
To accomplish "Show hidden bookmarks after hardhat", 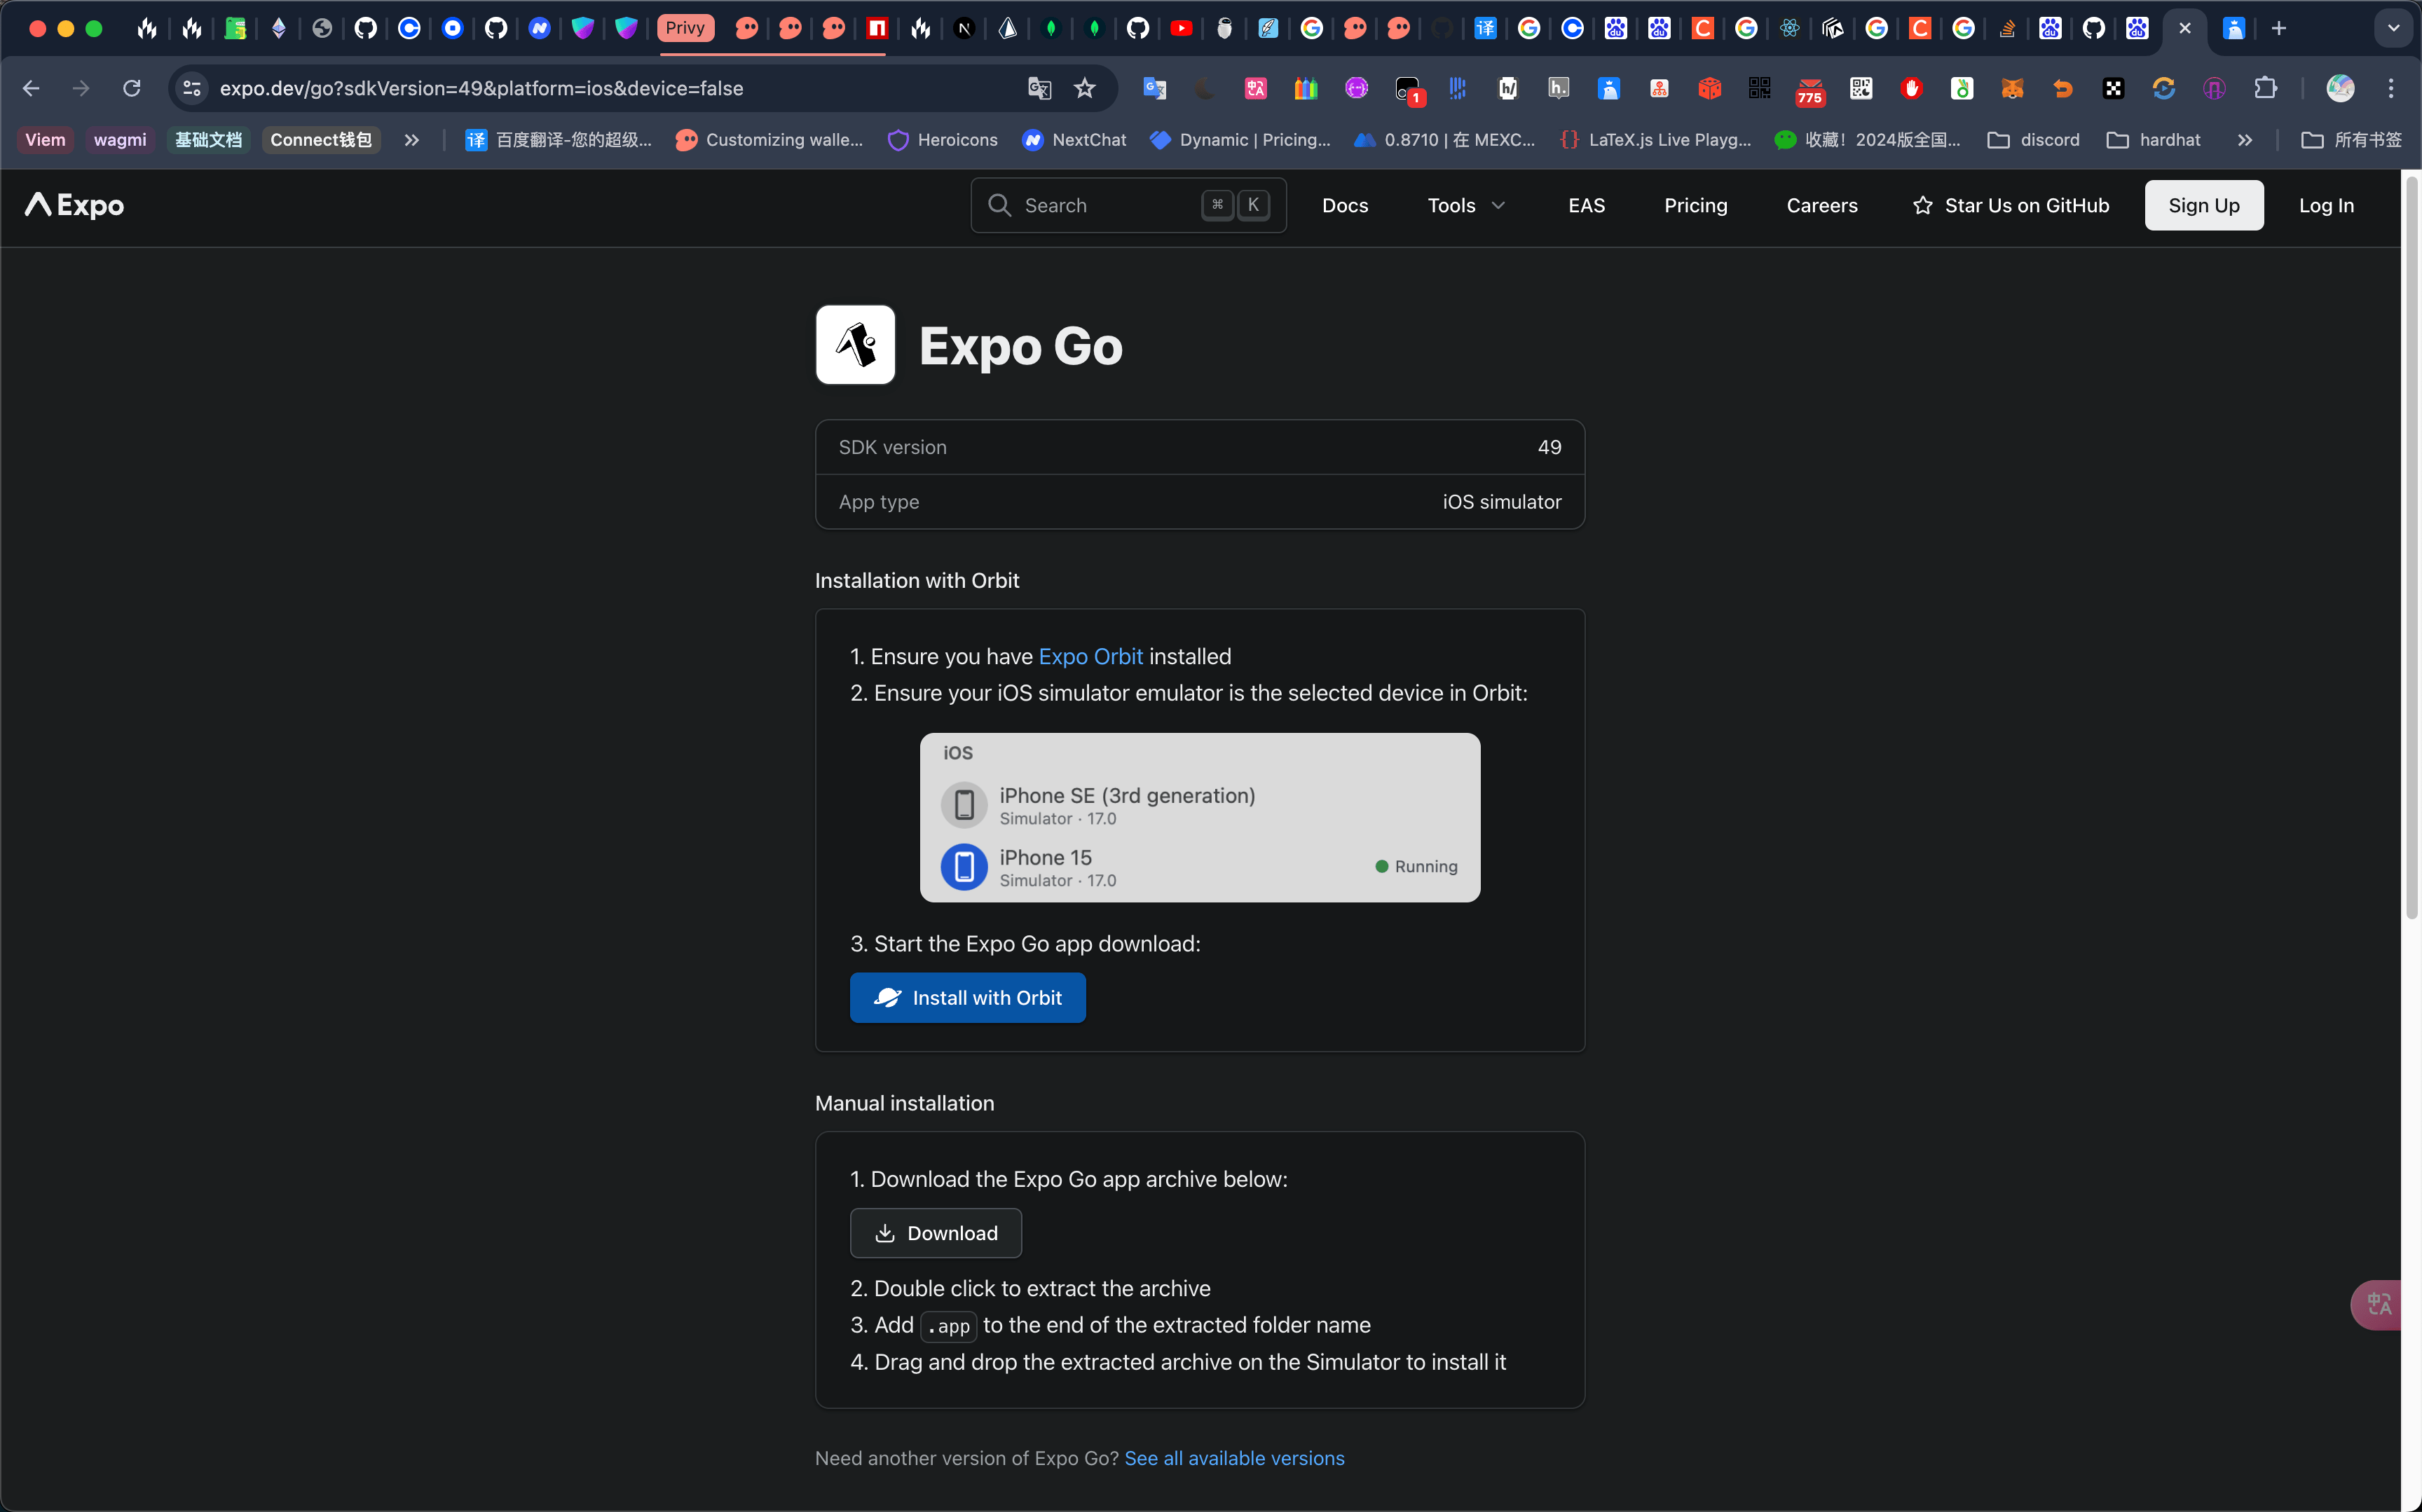I will tap(2244, 140).
